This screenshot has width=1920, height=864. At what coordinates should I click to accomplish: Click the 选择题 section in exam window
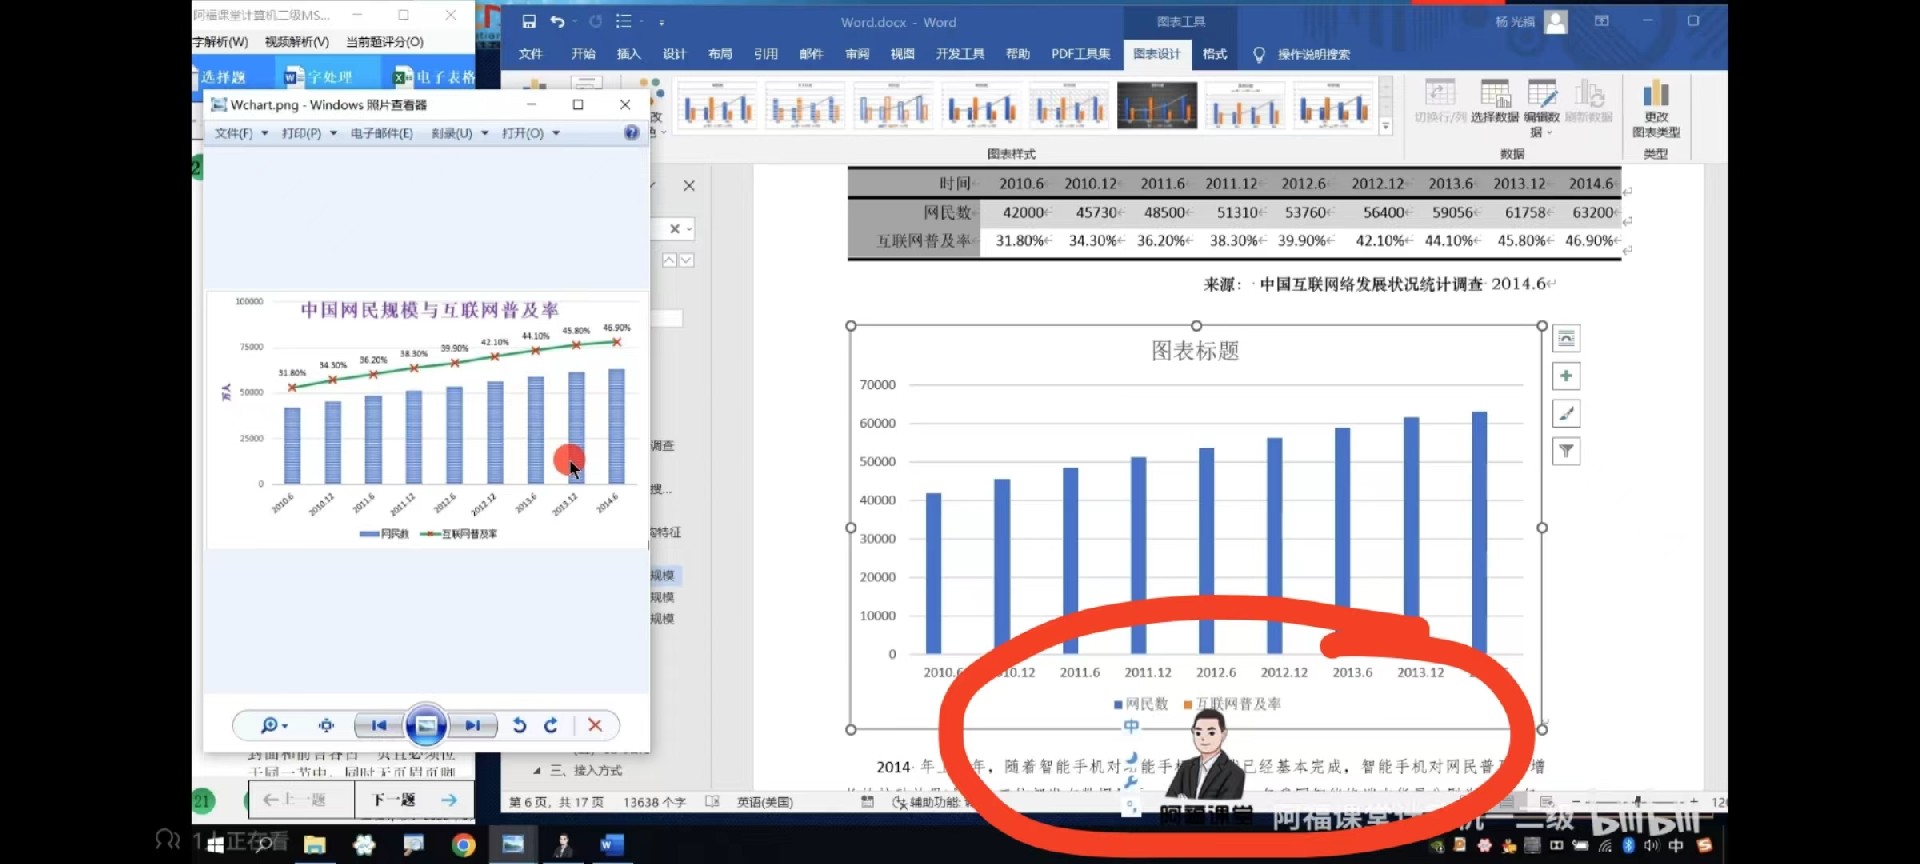(x=223, y=77)
